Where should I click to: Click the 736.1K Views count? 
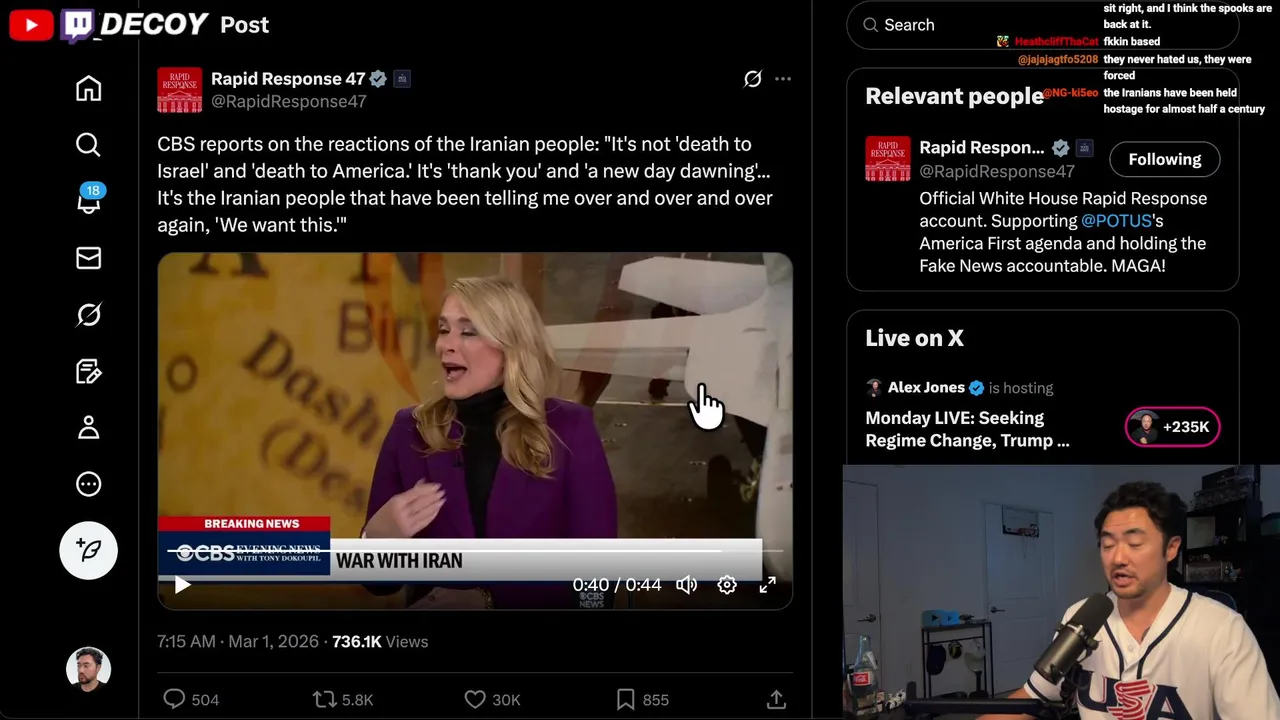pyautogui.click(x=380, y=642)
